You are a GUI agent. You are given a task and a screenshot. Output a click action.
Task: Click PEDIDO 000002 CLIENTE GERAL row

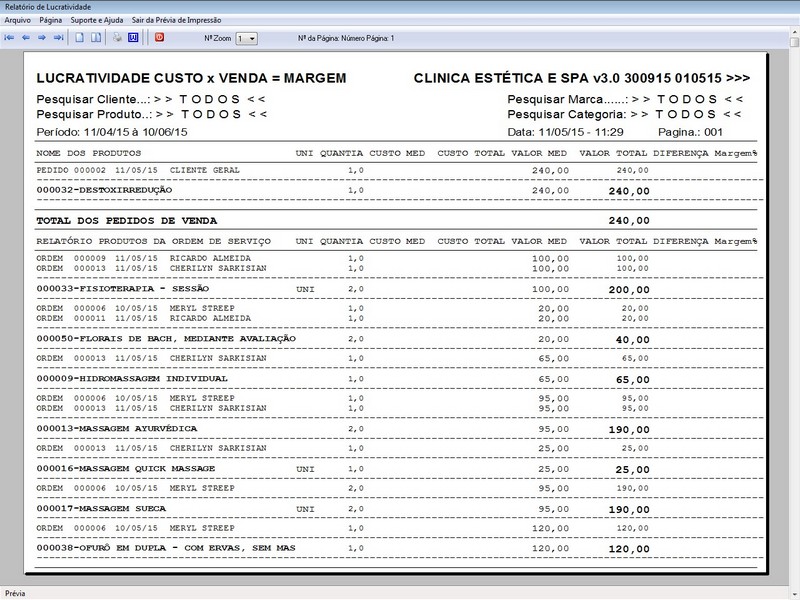(x=342, y=170)
